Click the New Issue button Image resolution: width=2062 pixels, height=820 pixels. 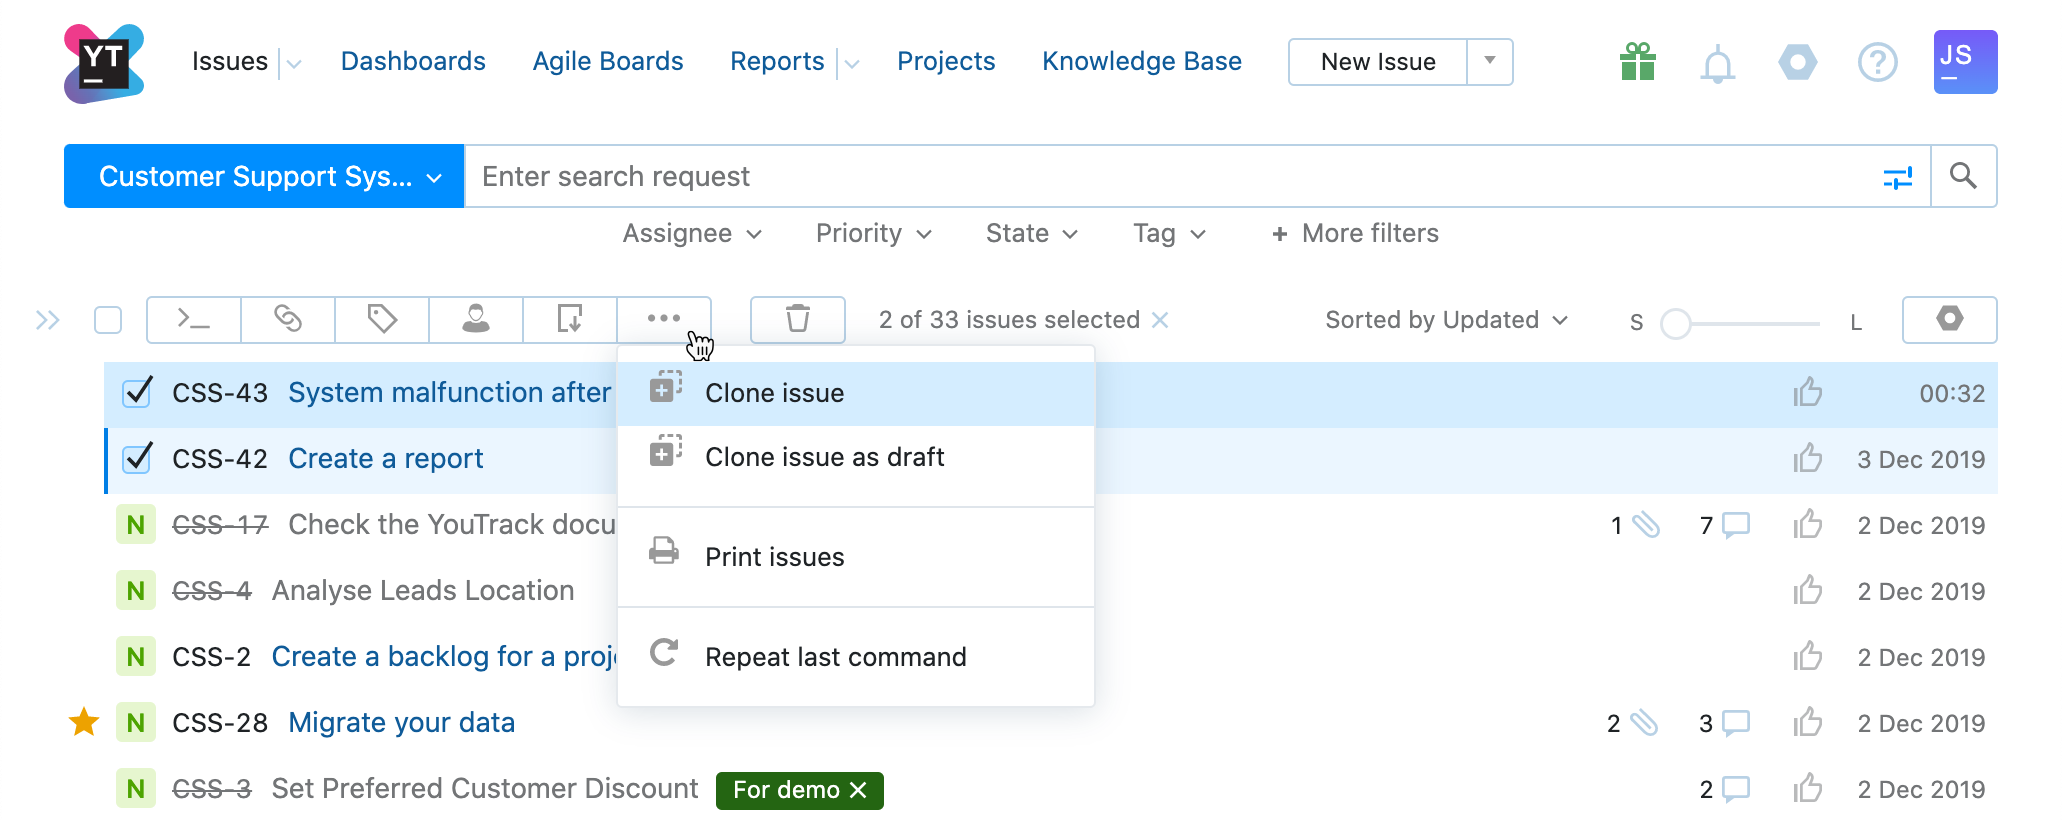1377,62
